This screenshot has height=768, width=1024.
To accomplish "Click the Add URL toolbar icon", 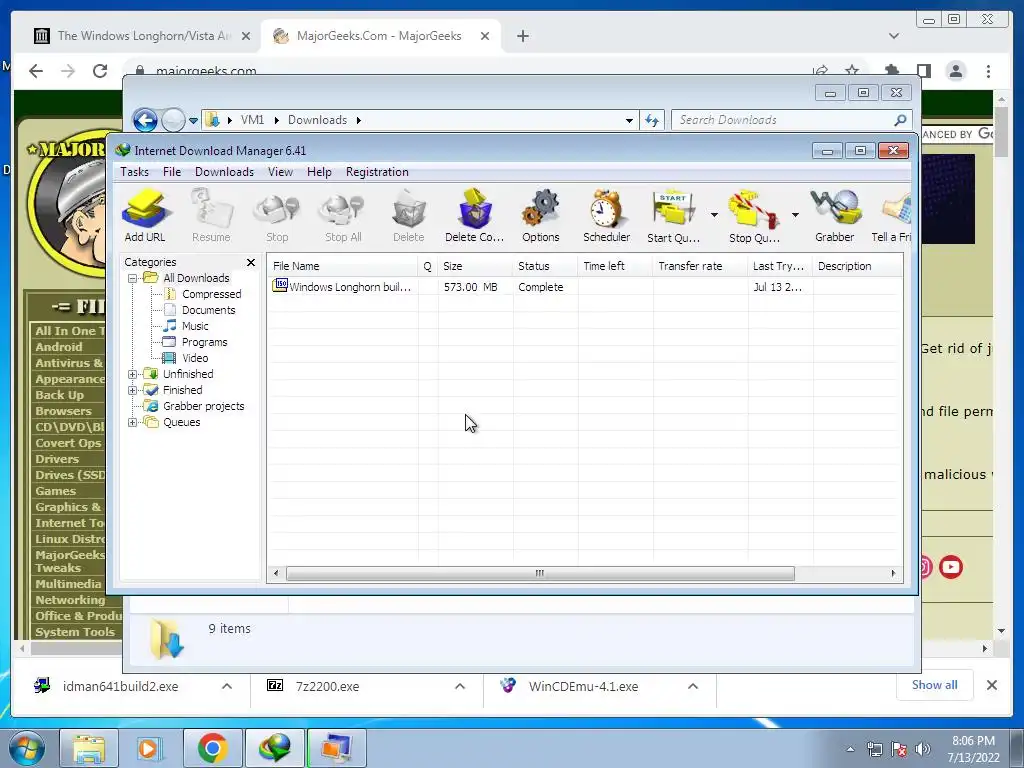I will (x=145, y=216).
